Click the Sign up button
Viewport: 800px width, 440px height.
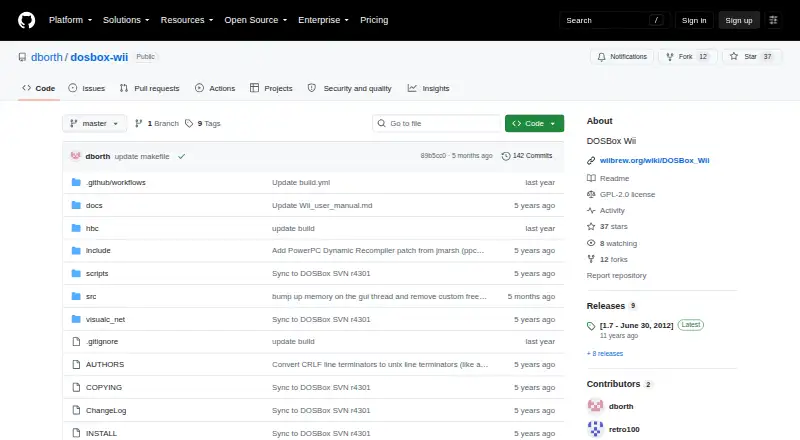[x=739, y=20]
